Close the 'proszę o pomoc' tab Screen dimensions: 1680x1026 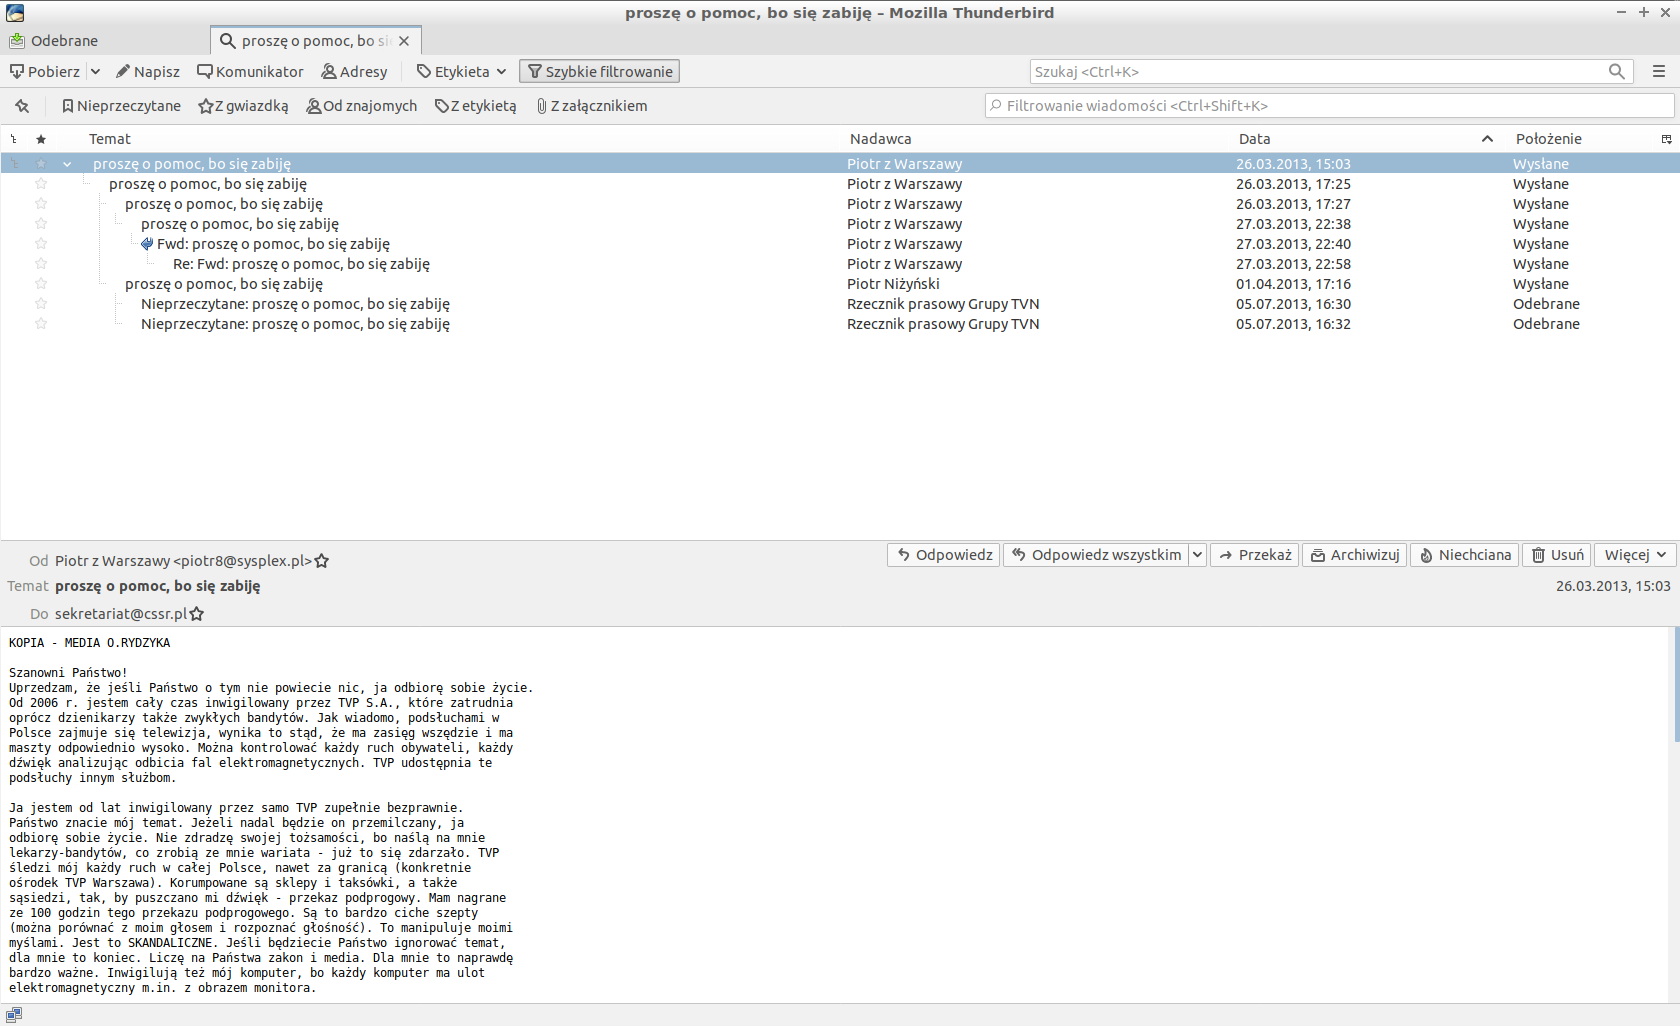coord(404,41)
